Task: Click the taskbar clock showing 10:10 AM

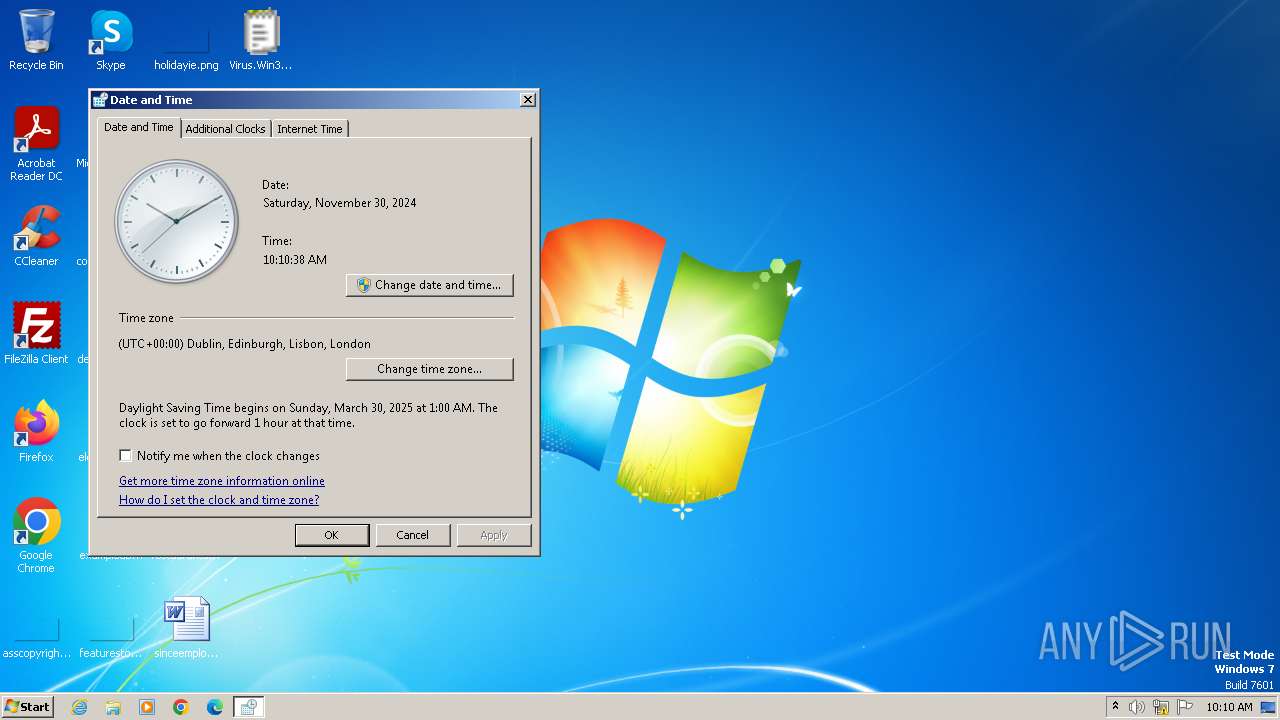Action: tap(1229, 707)
